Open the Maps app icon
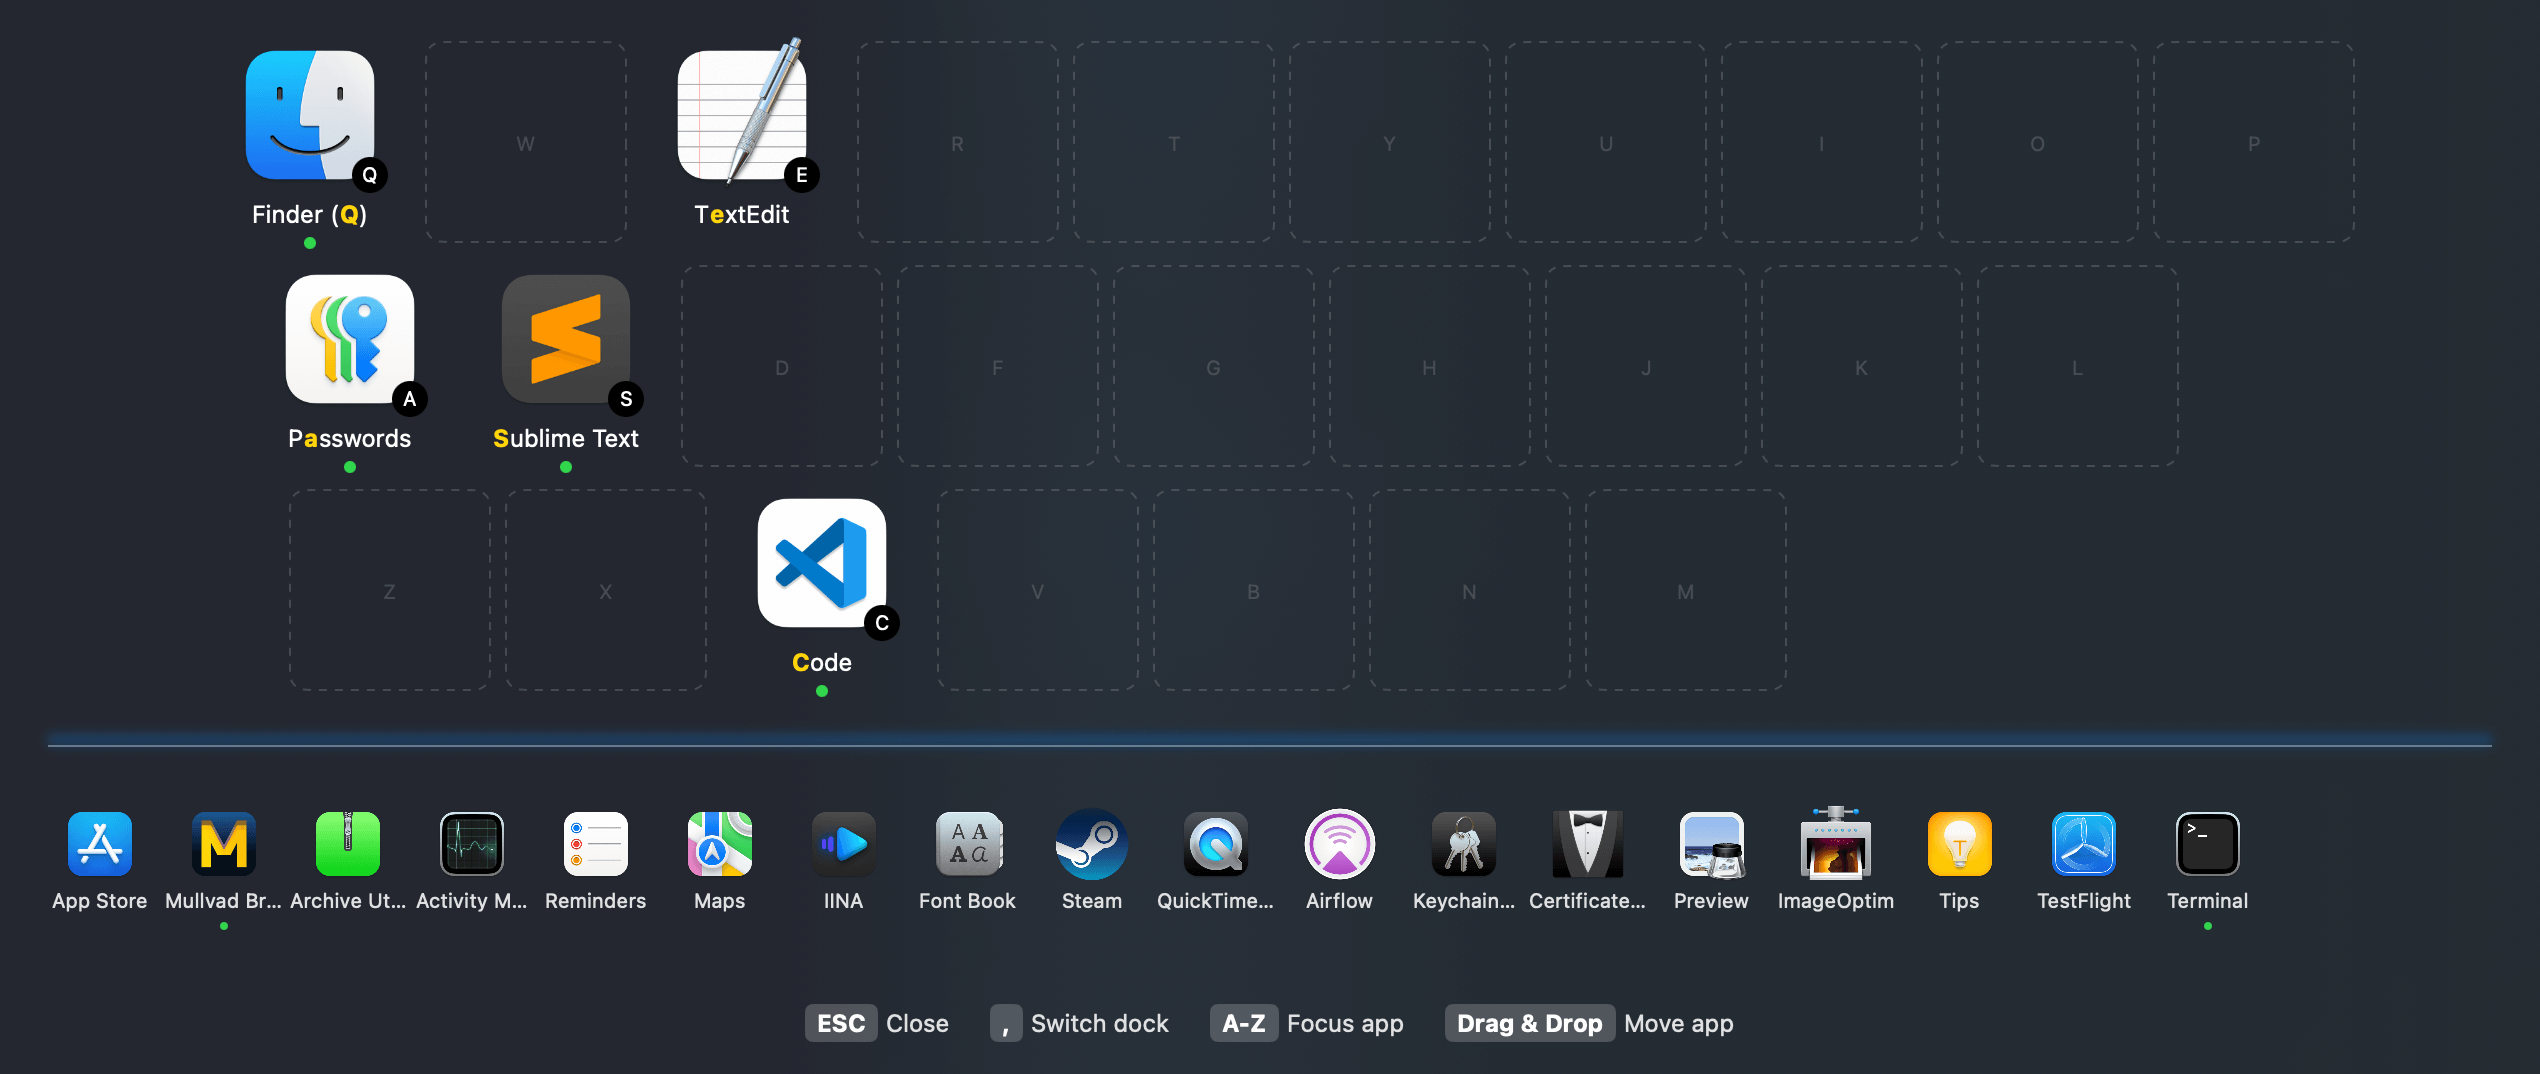Screen dimensions: 2540x1074 tap(720, 844)
